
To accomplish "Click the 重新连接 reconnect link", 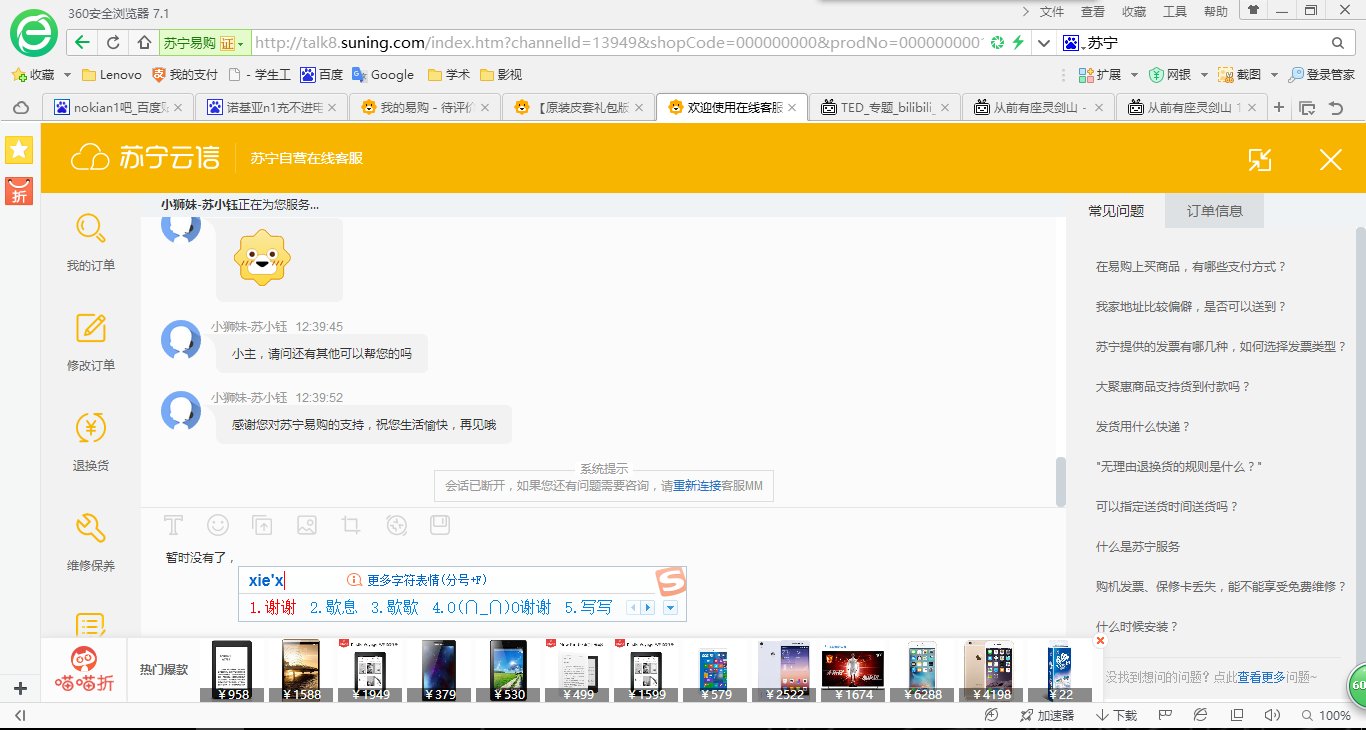I will click(697, 486).
